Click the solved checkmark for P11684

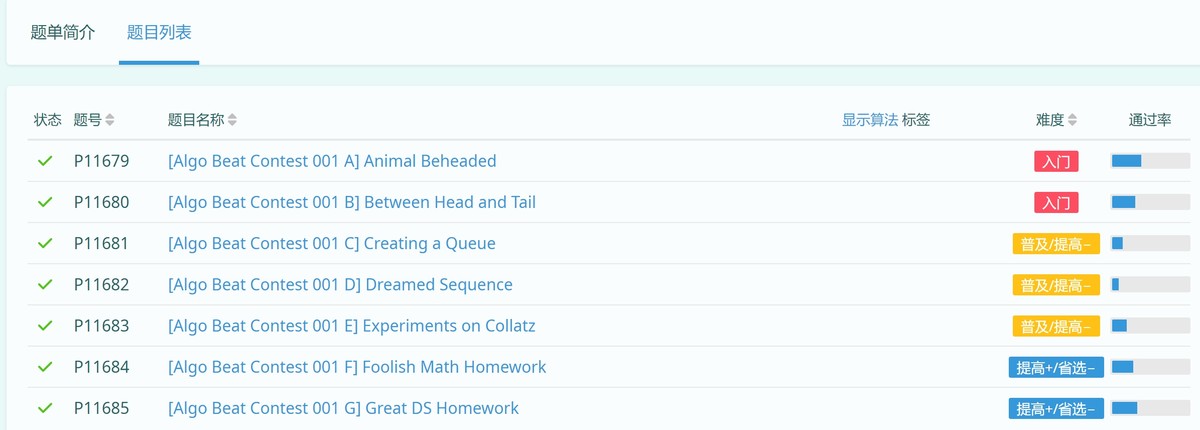click(x=45, y=367)
